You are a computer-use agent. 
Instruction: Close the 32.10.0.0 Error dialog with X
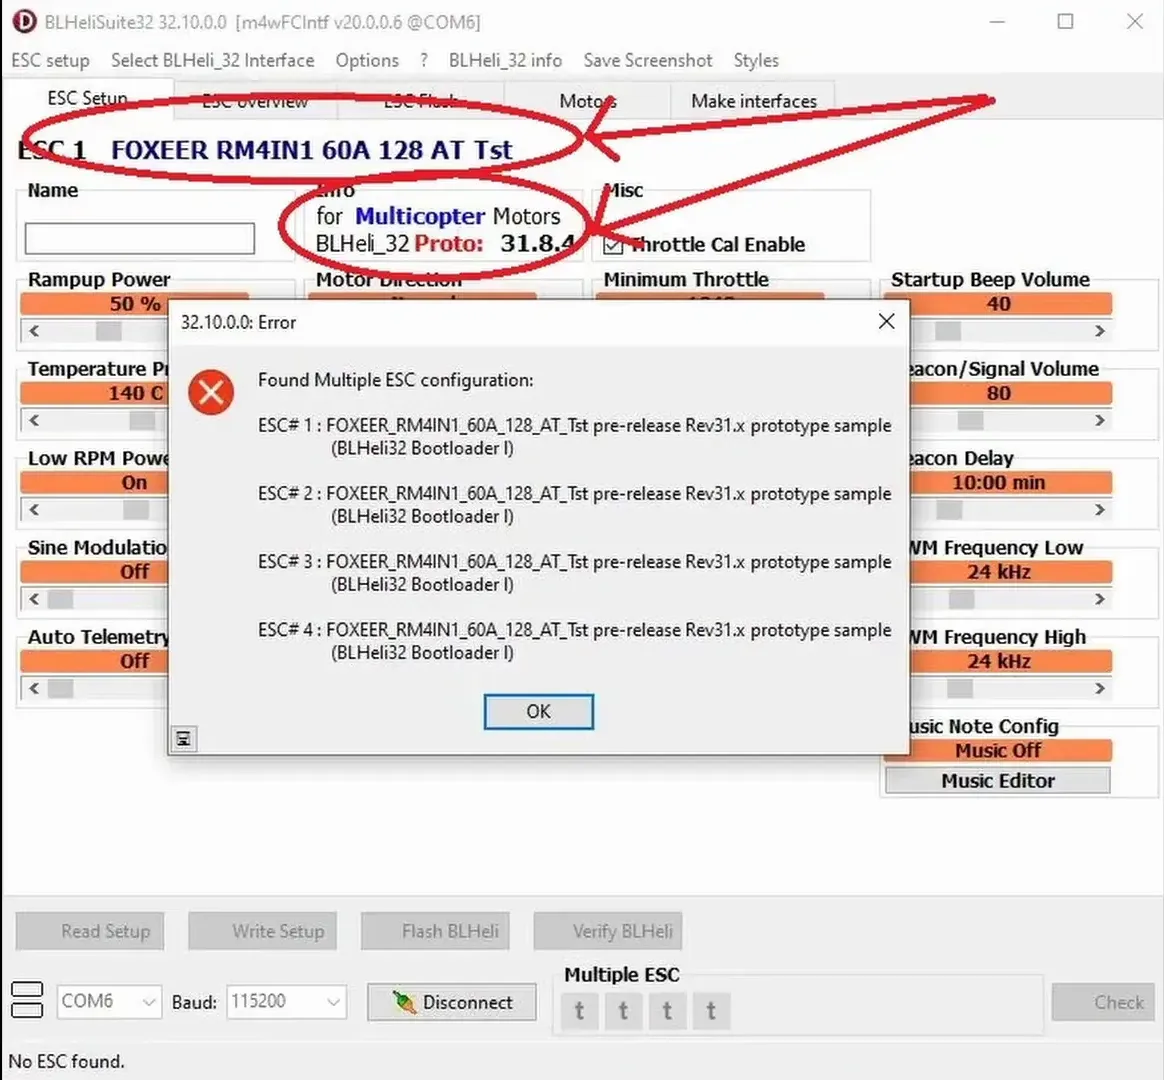click(886, 321)
